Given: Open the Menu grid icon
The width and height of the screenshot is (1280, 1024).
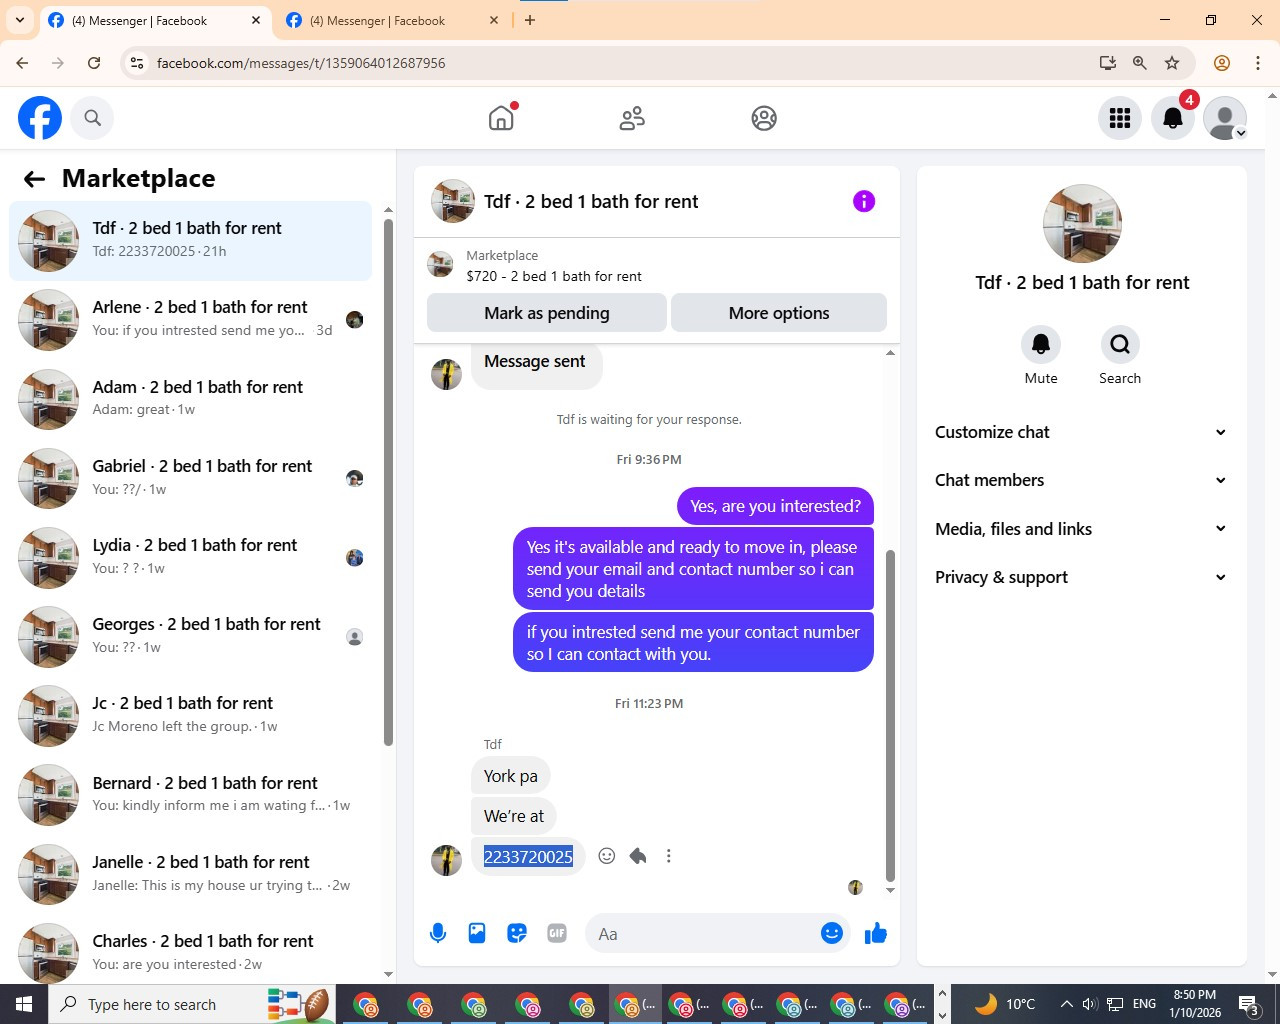Looking at the screenshot, I should pyautogui.click(x=1120, y=118).
